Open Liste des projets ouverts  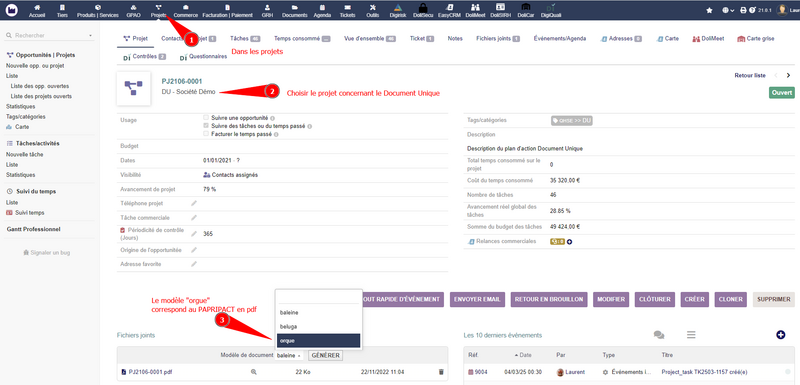click(41, 96)
